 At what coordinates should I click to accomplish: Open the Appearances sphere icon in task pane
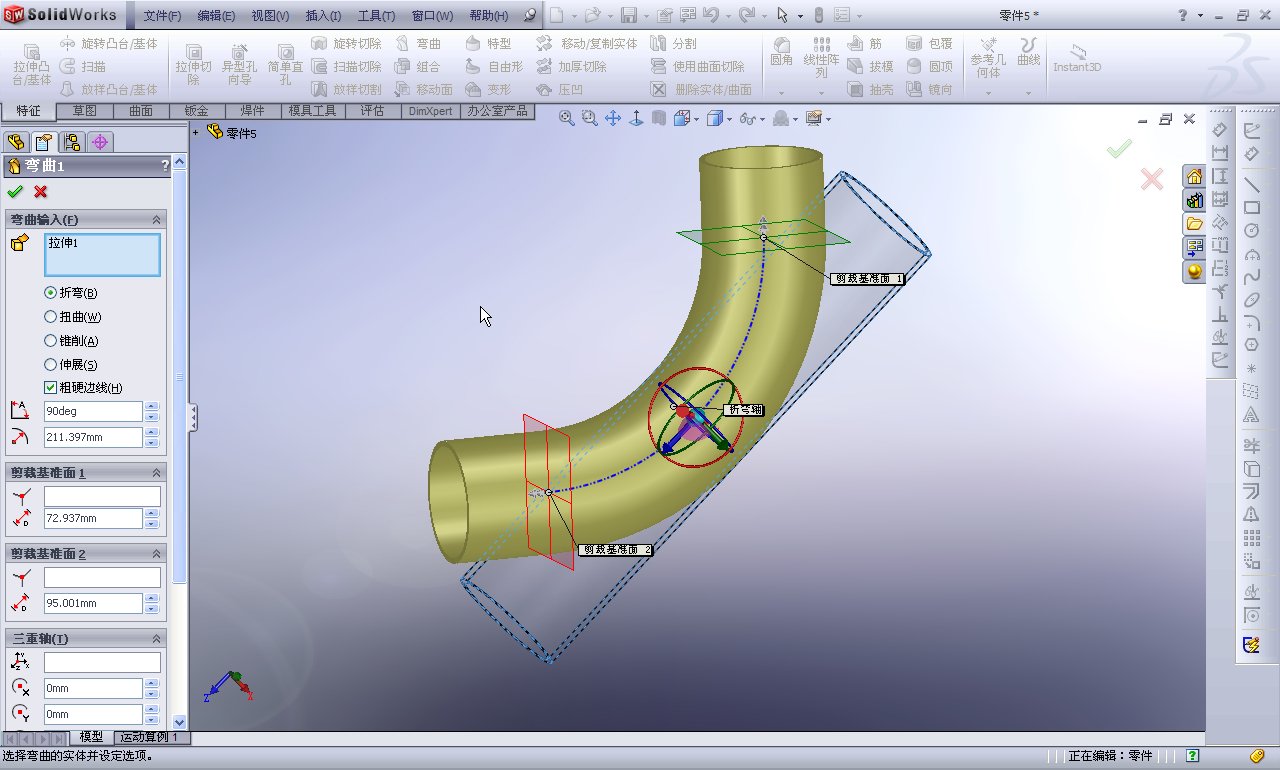[1194, 272]
